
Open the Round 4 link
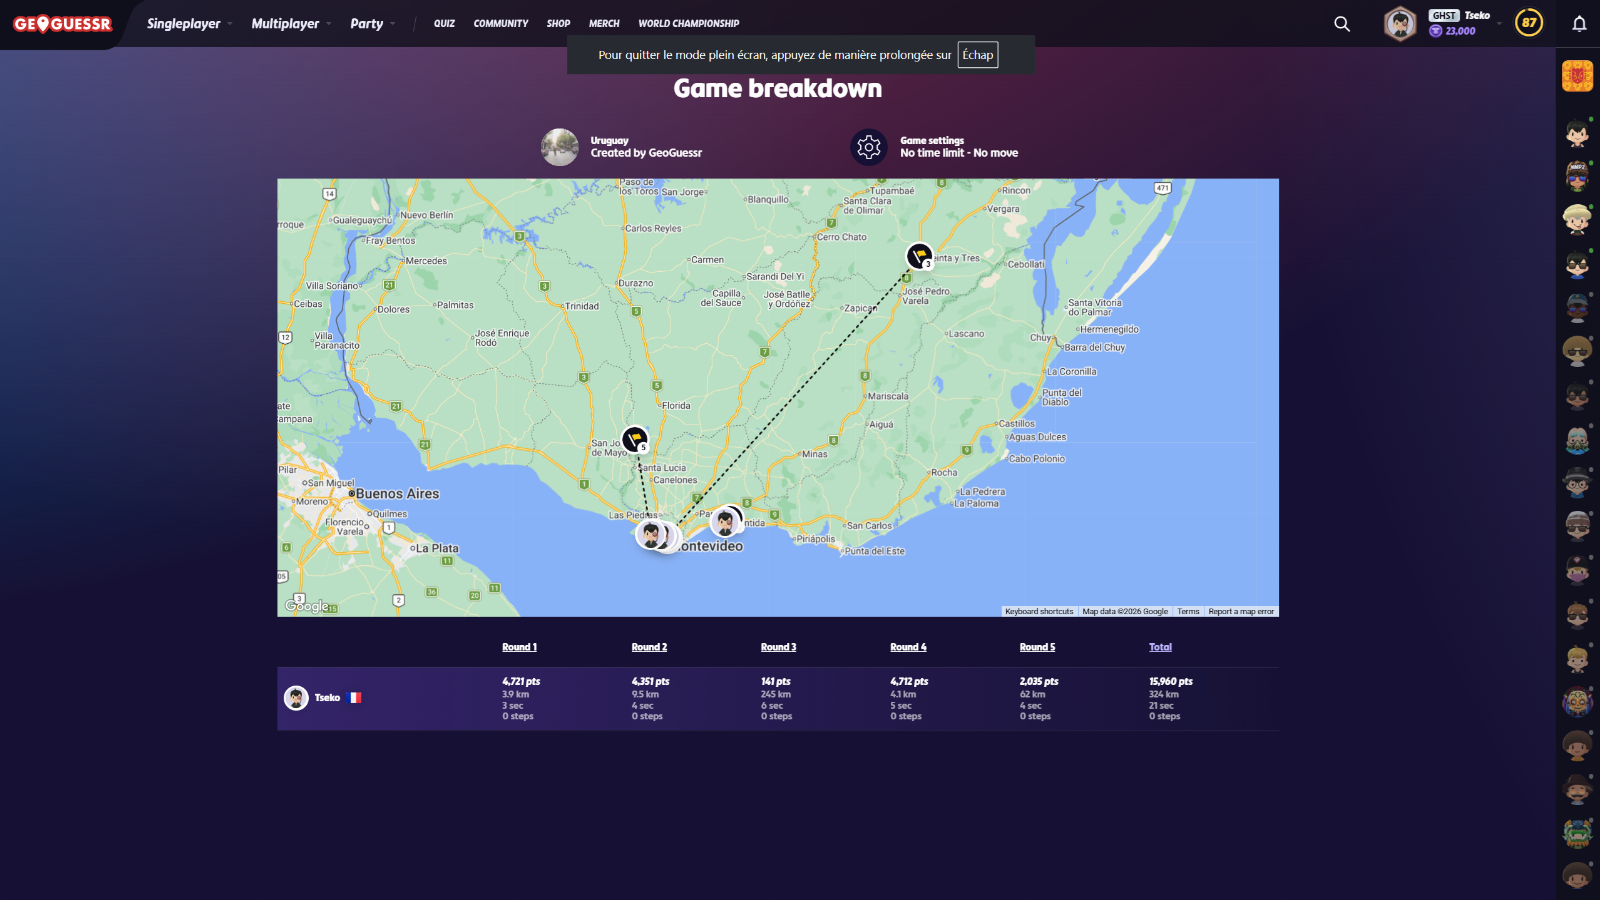[908, 647]
